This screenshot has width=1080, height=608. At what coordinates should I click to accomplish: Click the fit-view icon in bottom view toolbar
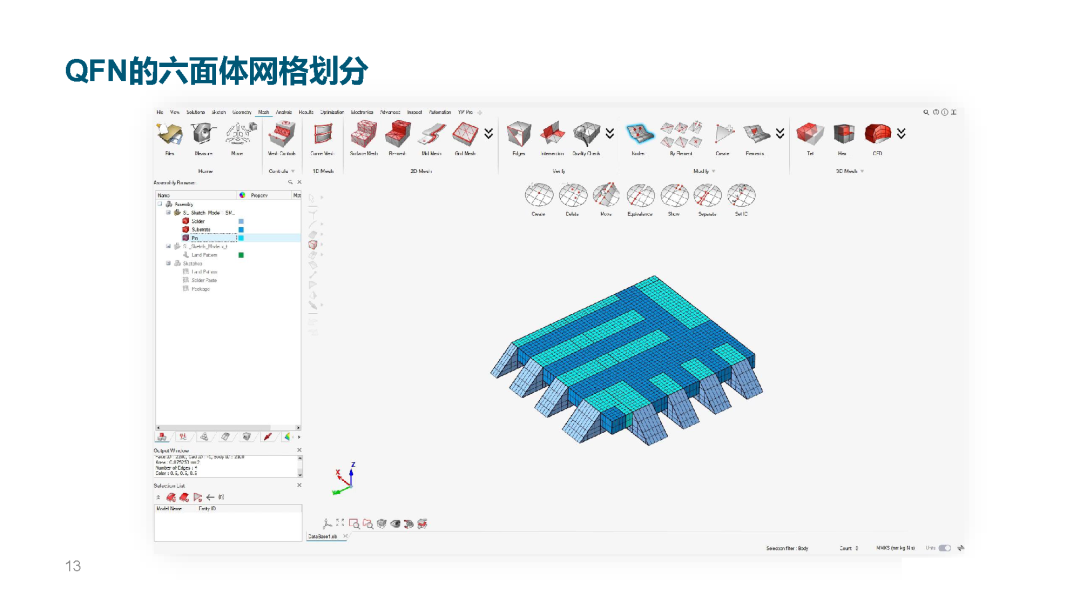340,523
